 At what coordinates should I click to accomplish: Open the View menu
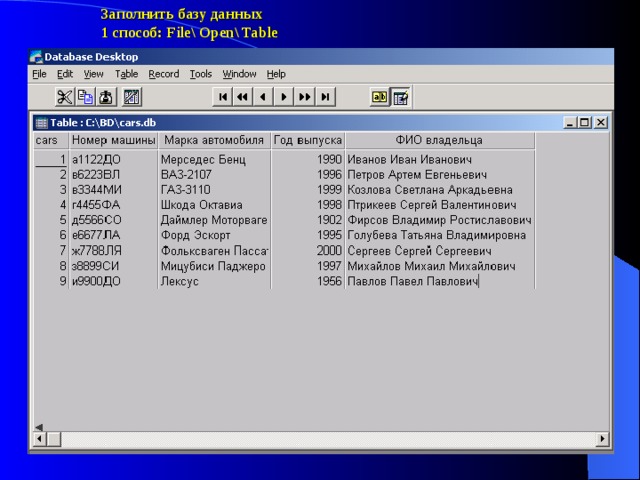[93, 74]
